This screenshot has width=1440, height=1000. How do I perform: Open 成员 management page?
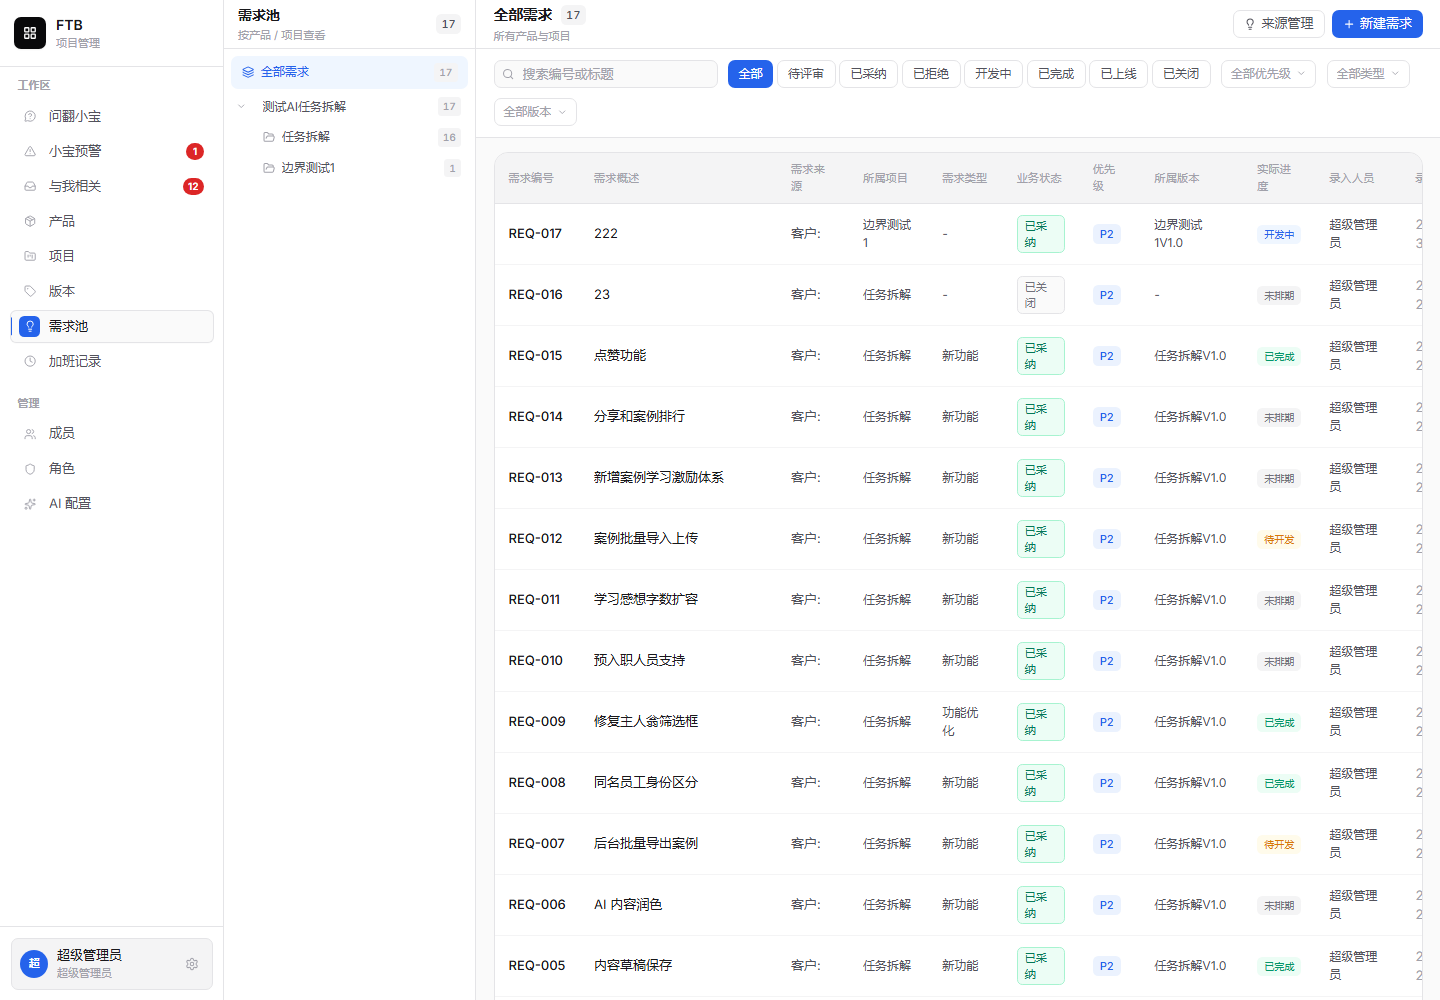(112, 433)
